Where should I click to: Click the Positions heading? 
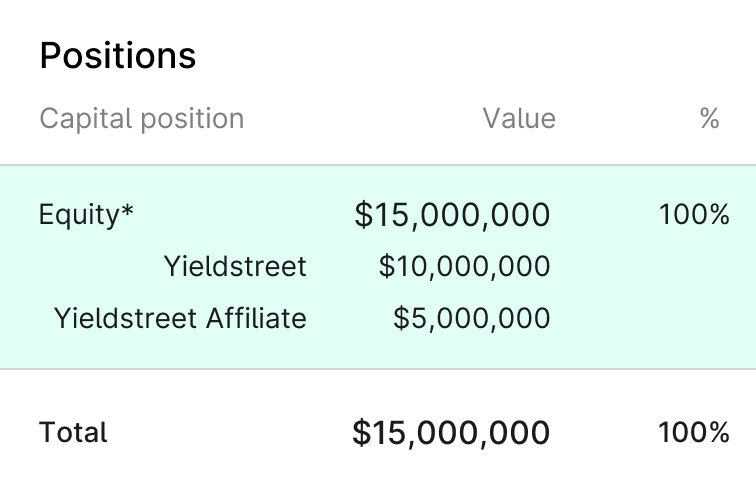tap(118, 56)
